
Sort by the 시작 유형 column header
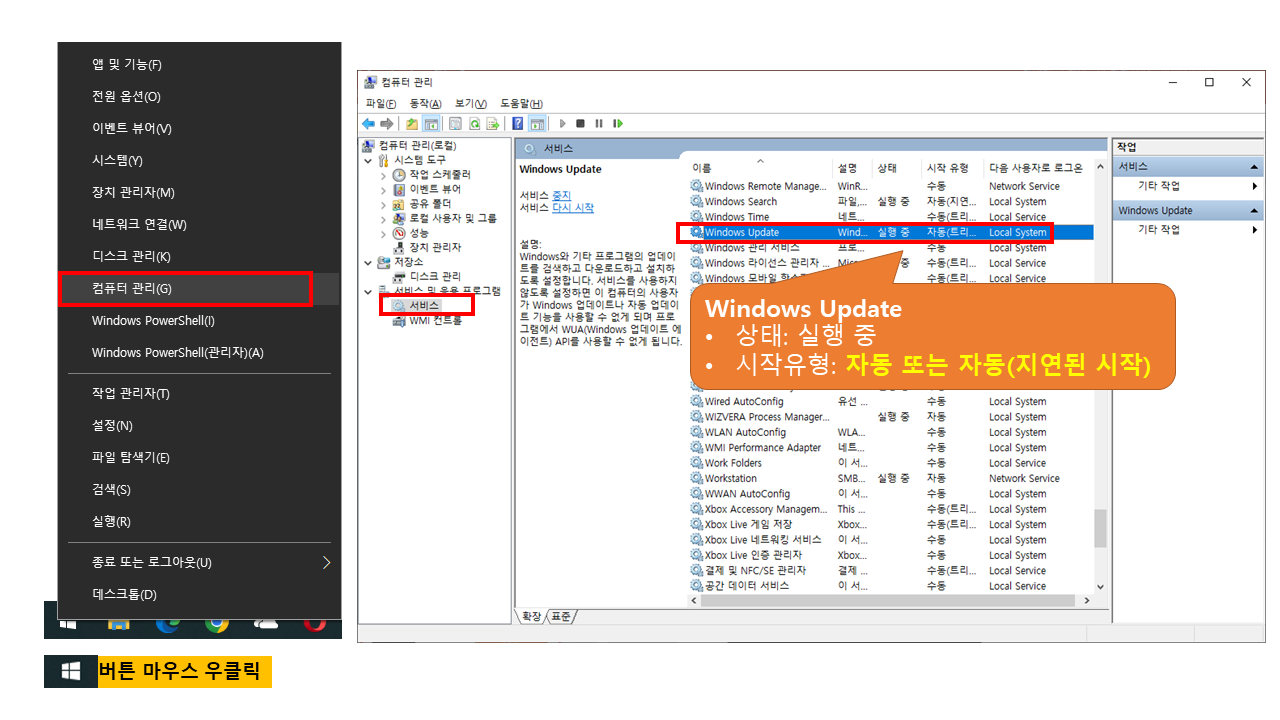(953, 168)
